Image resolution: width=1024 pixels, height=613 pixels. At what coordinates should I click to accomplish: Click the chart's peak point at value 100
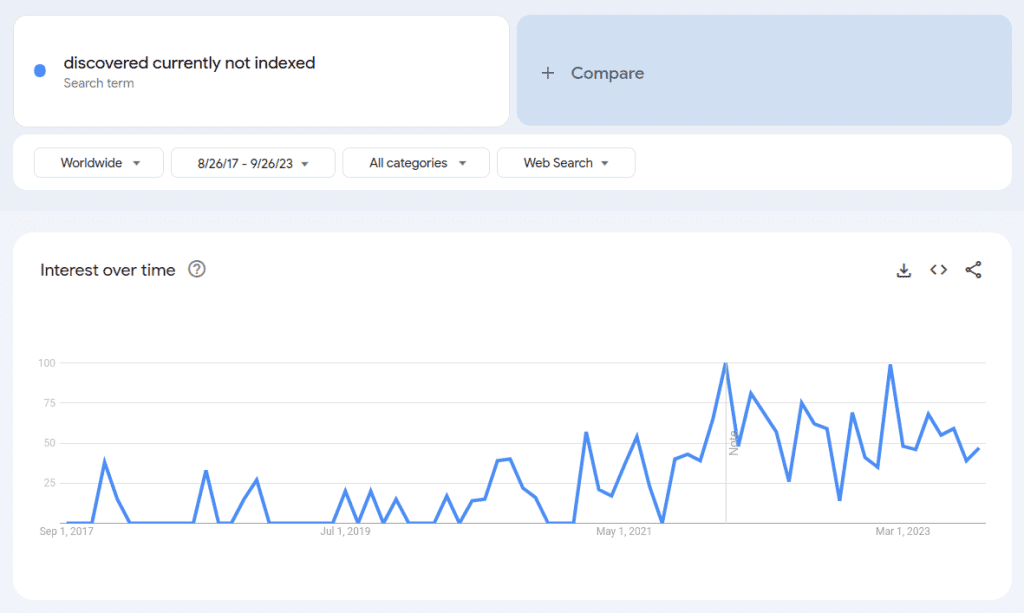[726, 363]
